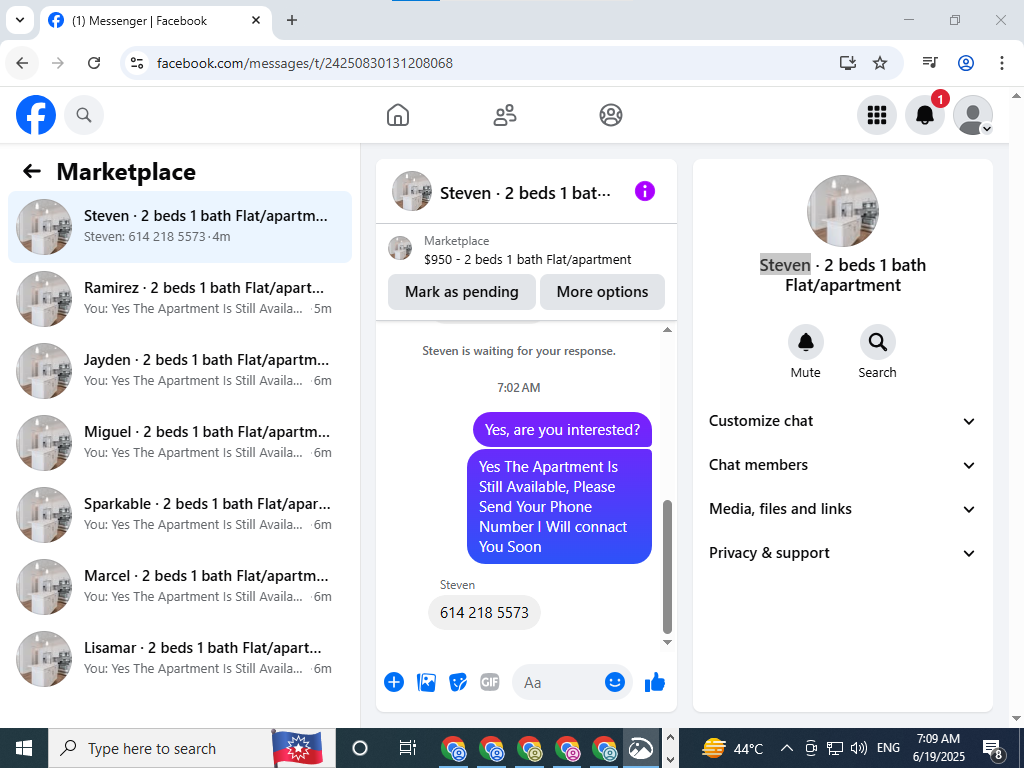Open Task View on the taskbar
The image size is (1024, 768).
click(407, 748)
